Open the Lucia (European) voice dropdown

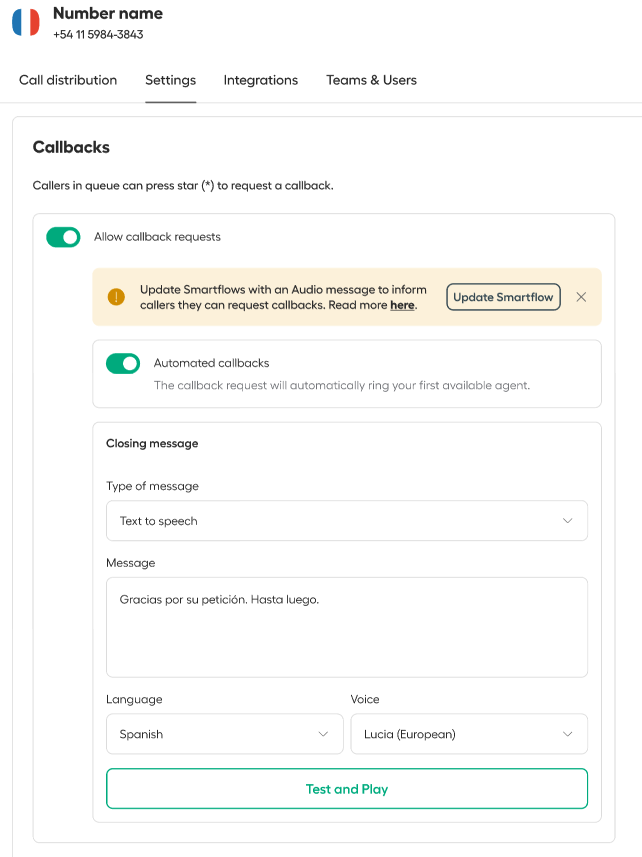[x=469, y=734]
